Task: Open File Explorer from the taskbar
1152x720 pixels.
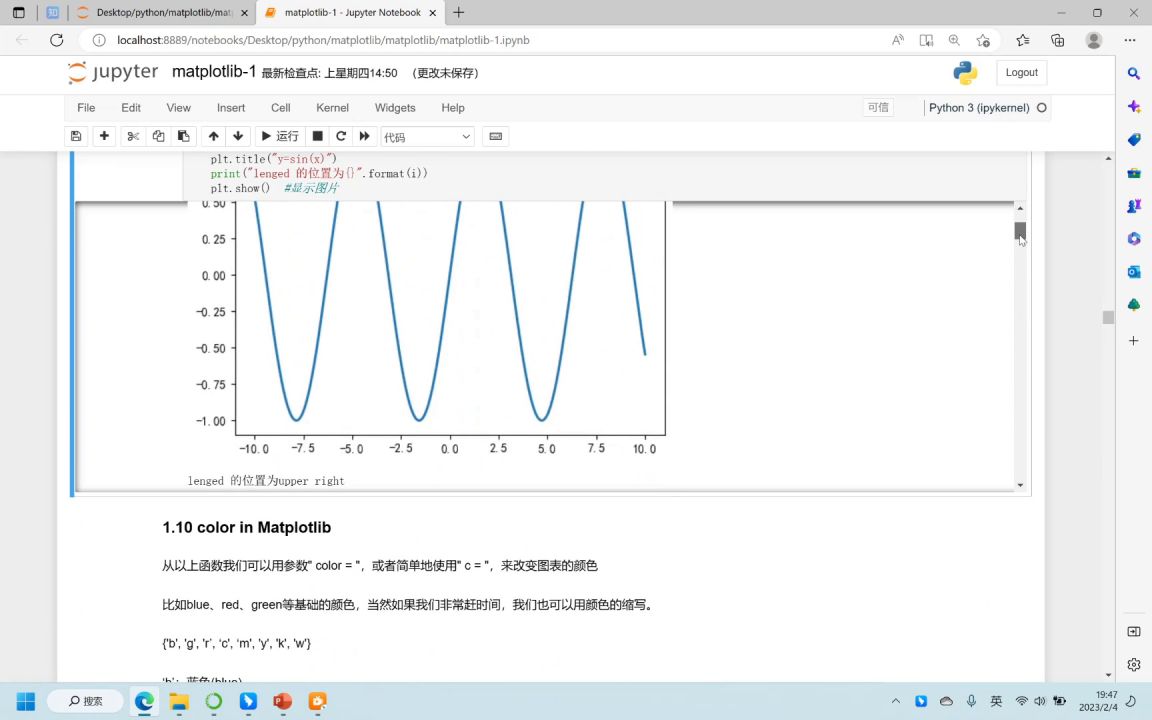Action: [x=178, y=701]
